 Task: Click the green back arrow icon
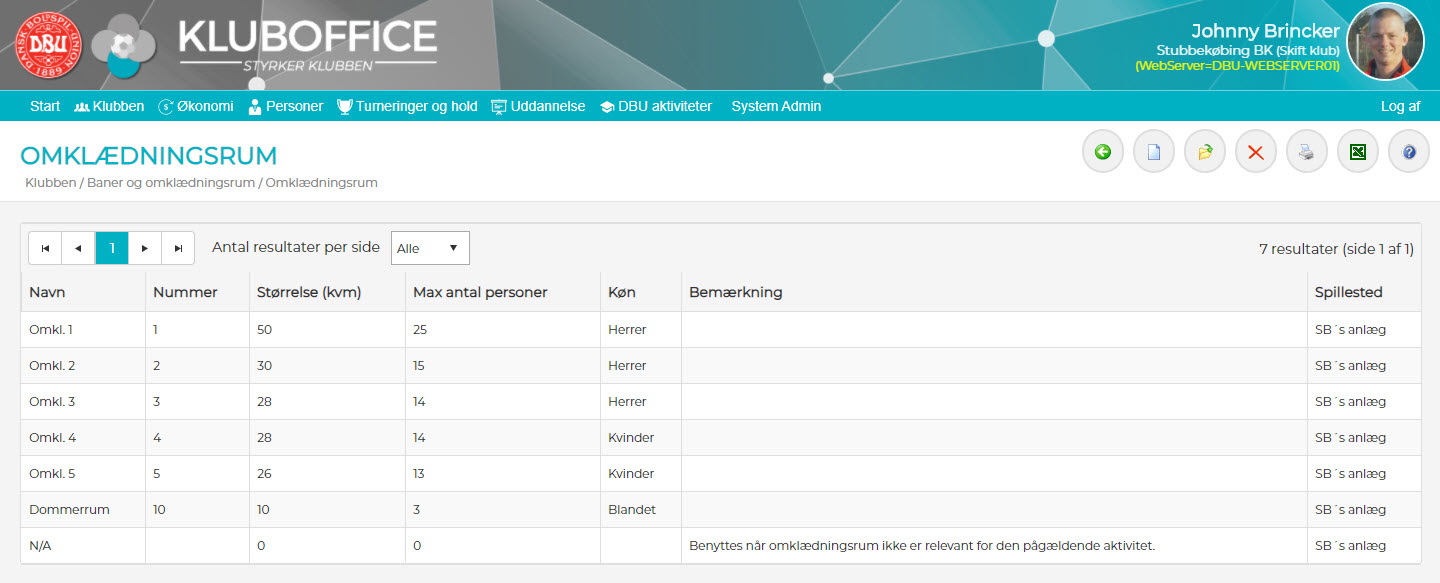1103,152
